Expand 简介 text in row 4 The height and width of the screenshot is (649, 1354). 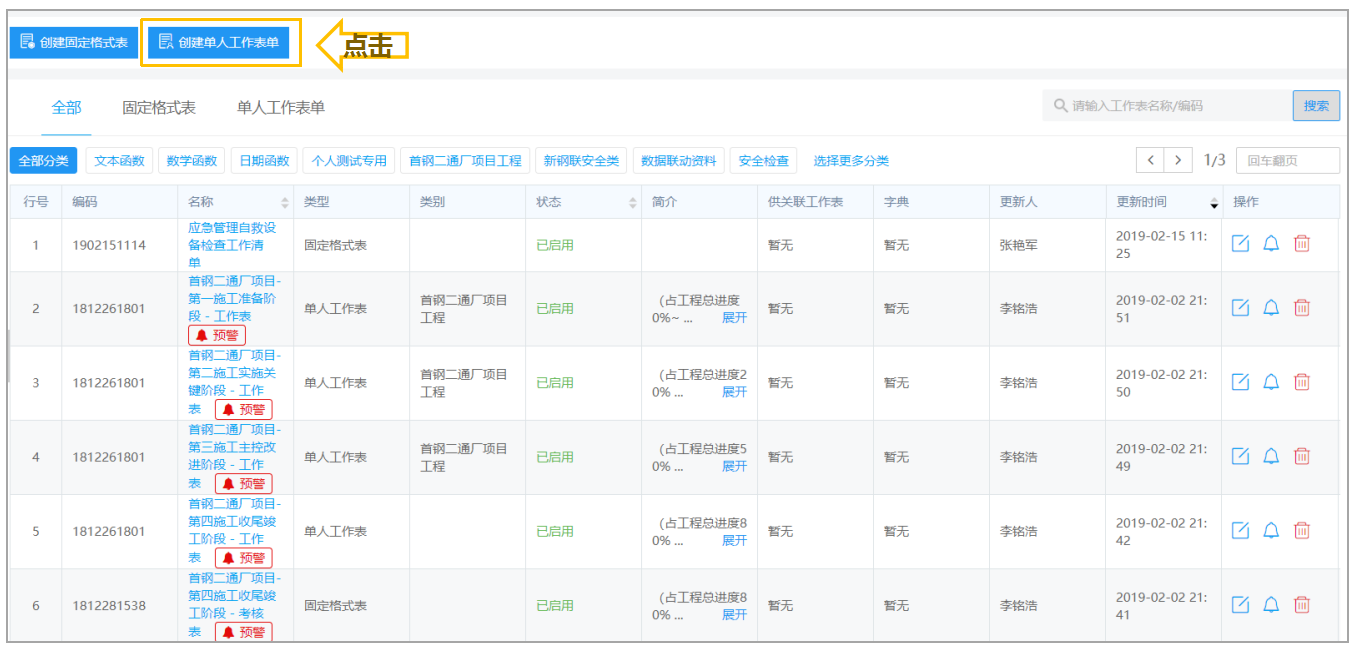735,466
